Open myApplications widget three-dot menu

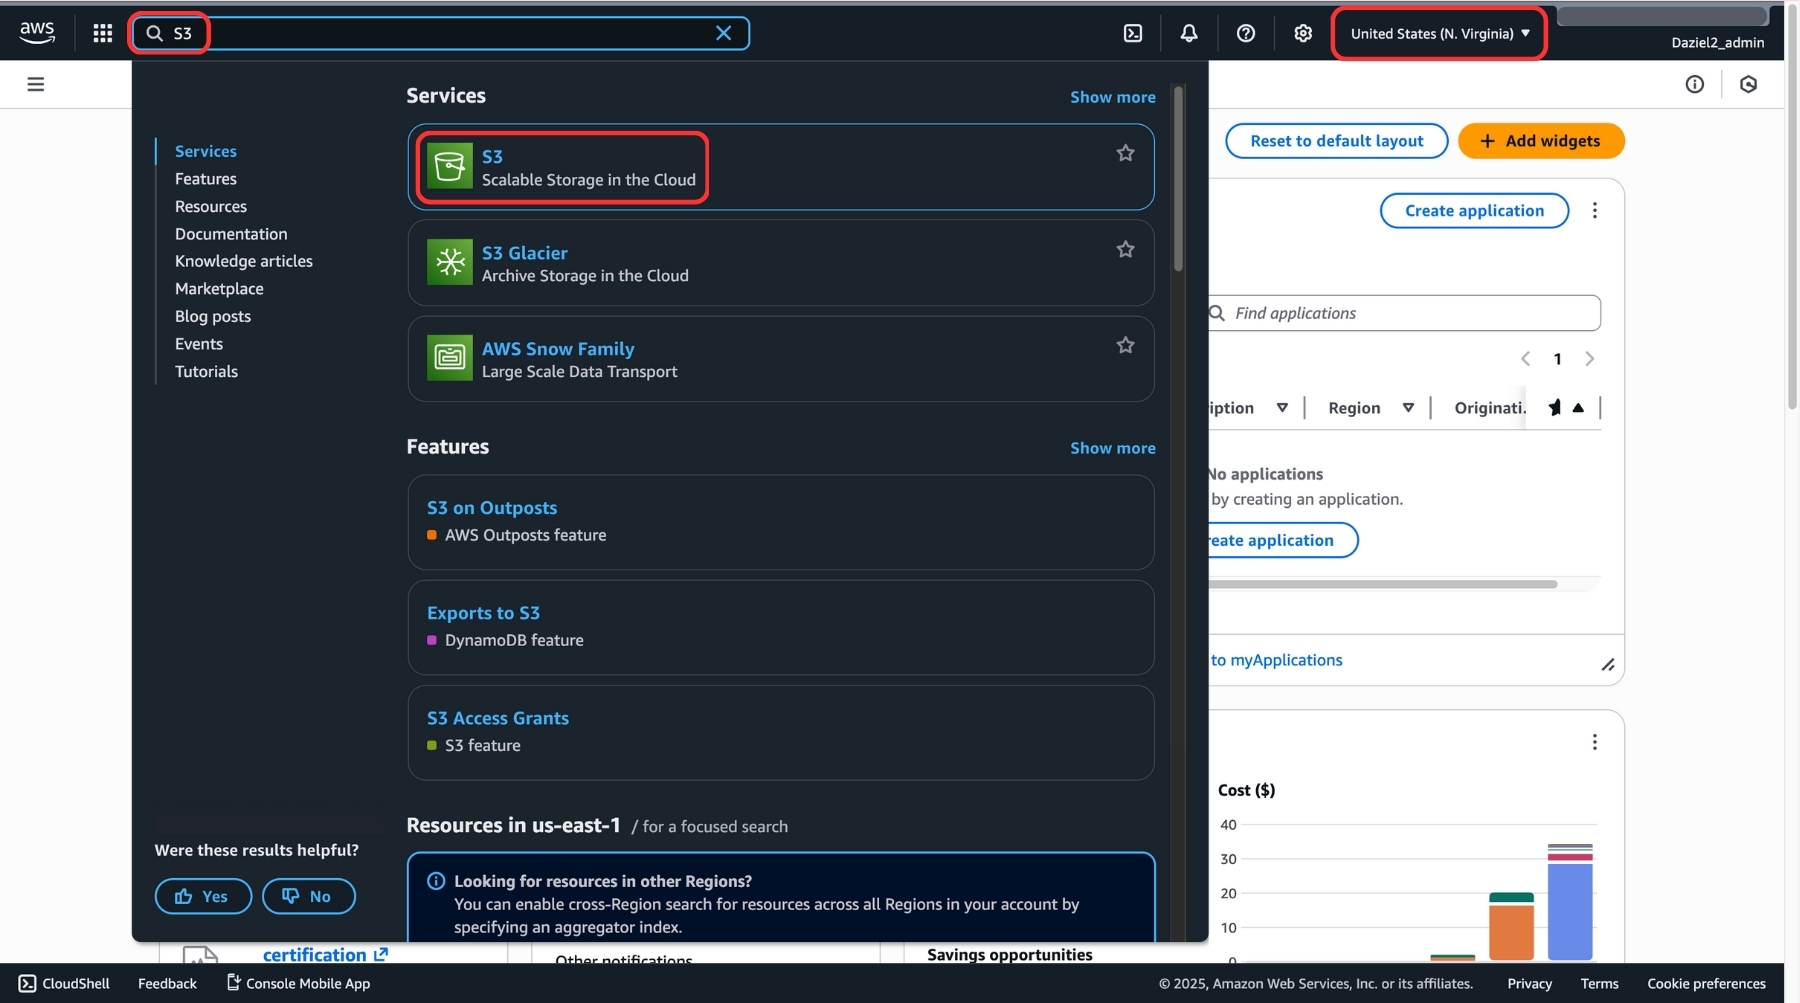point(1594,210)
